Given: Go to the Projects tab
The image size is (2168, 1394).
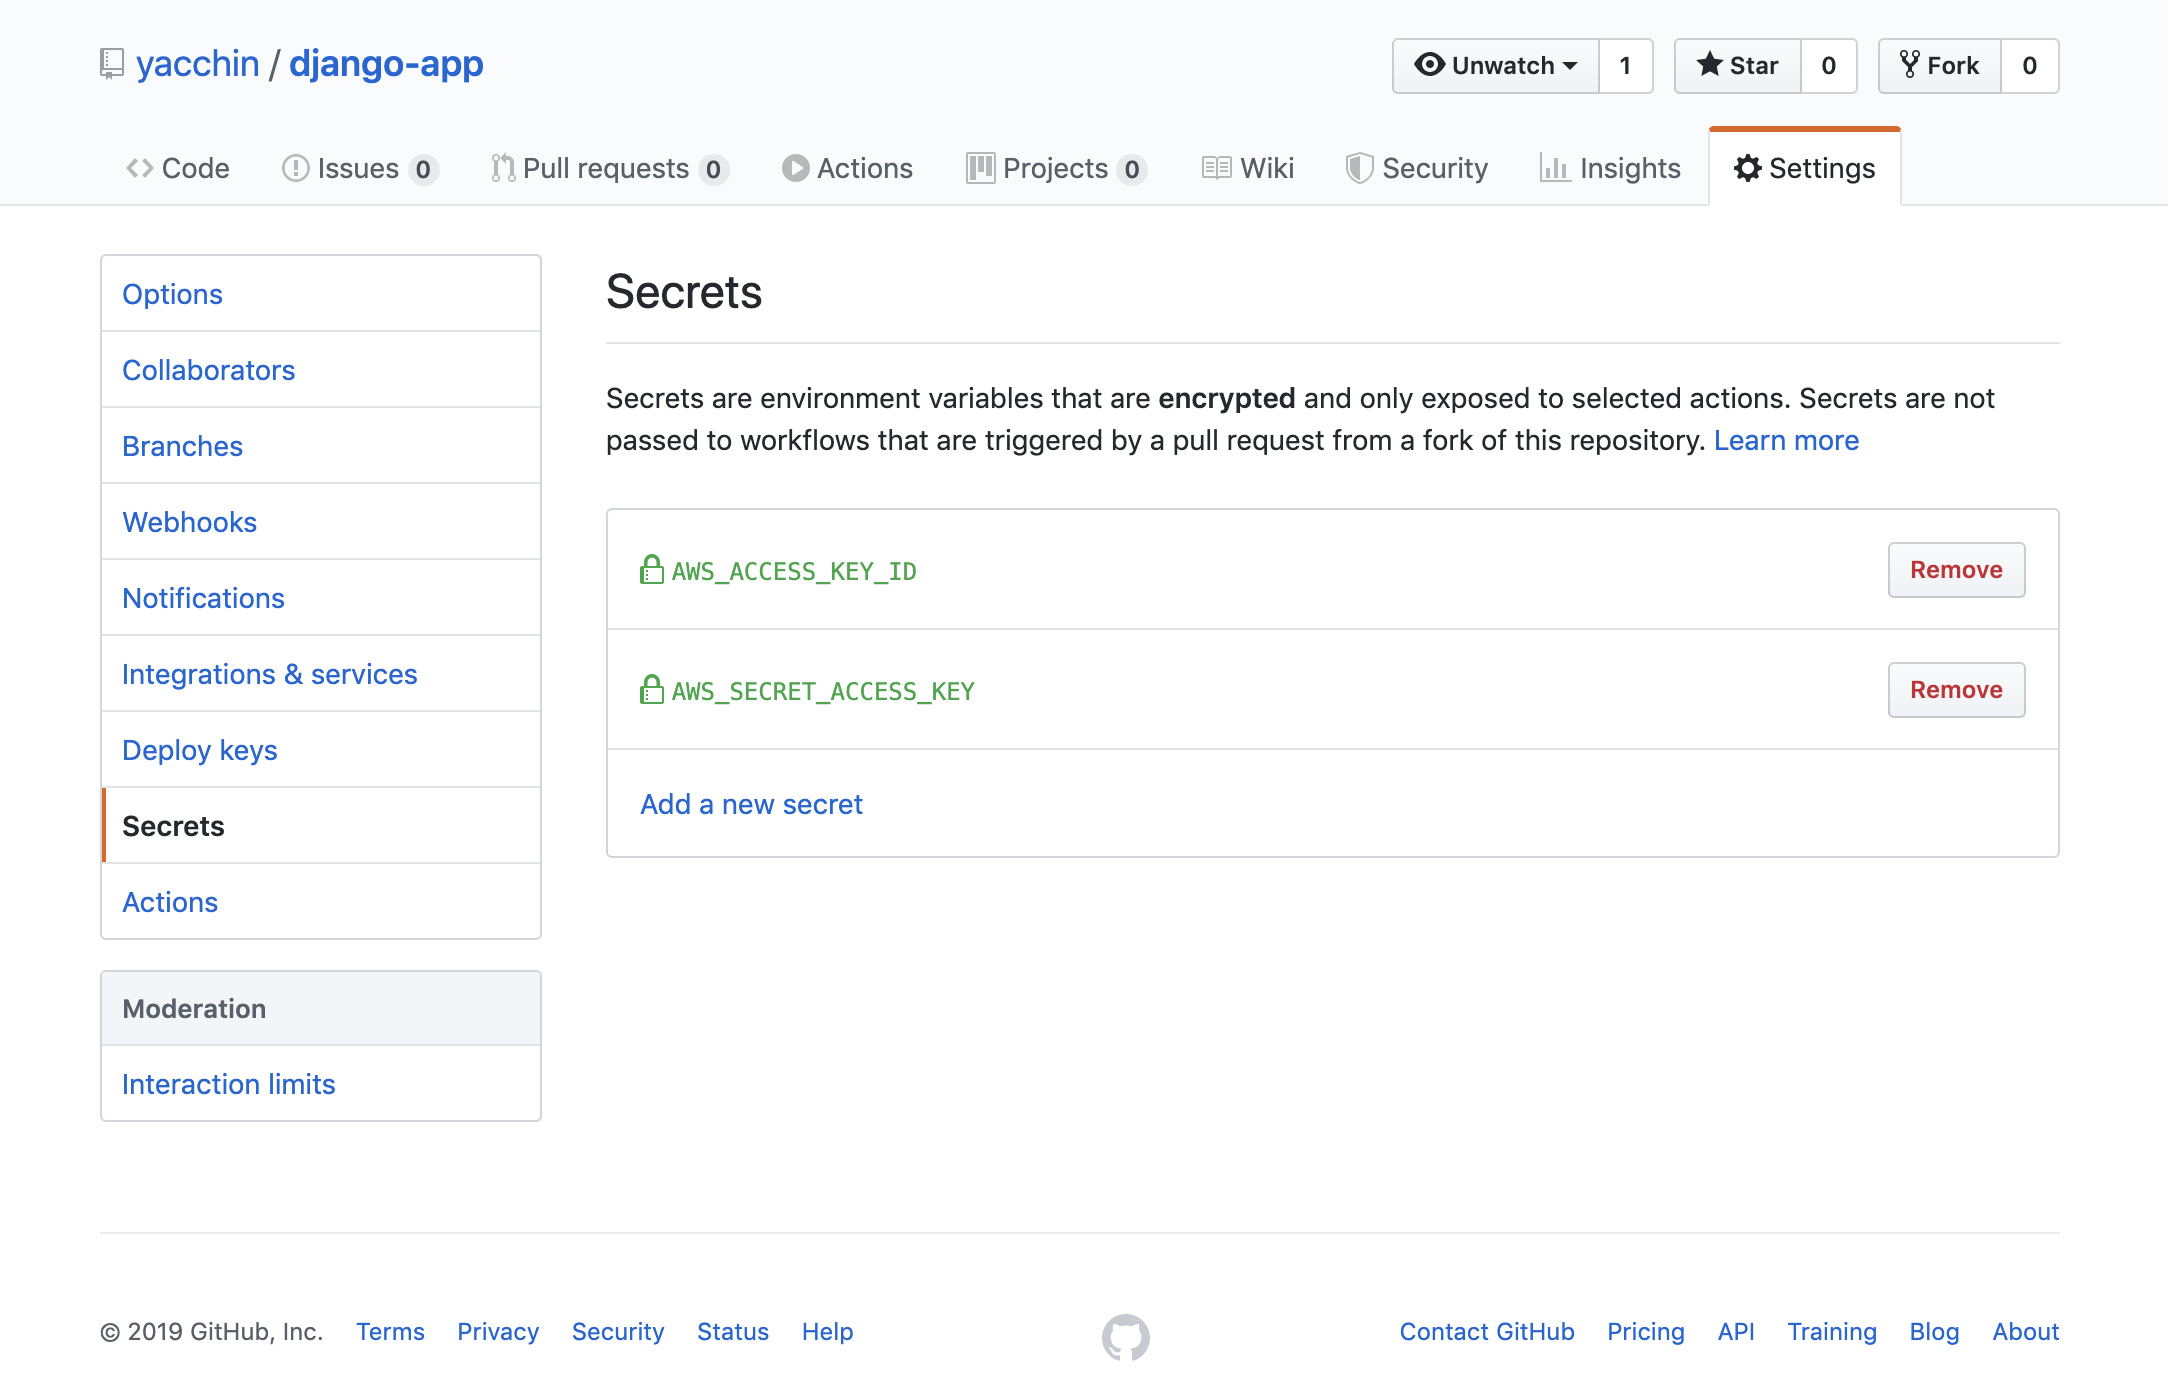Looking at the screenshot, I should click(1056, 168).
